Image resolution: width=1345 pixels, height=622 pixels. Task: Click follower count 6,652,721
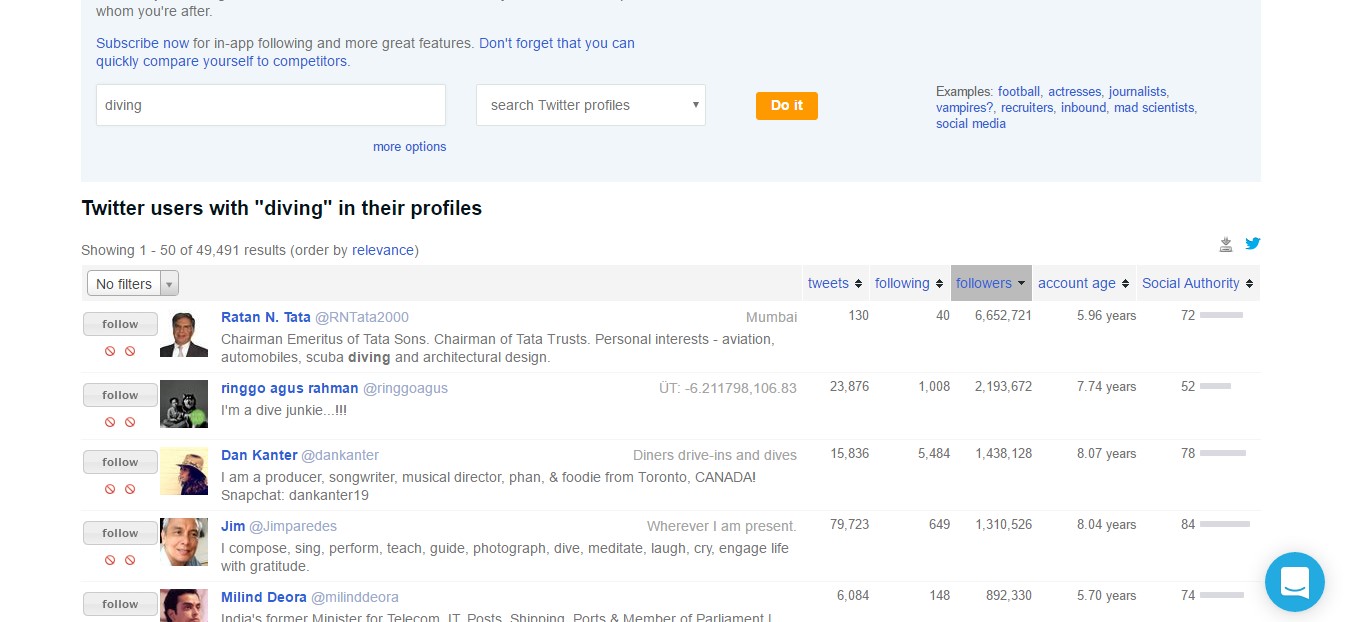[x=1003, y=316]
